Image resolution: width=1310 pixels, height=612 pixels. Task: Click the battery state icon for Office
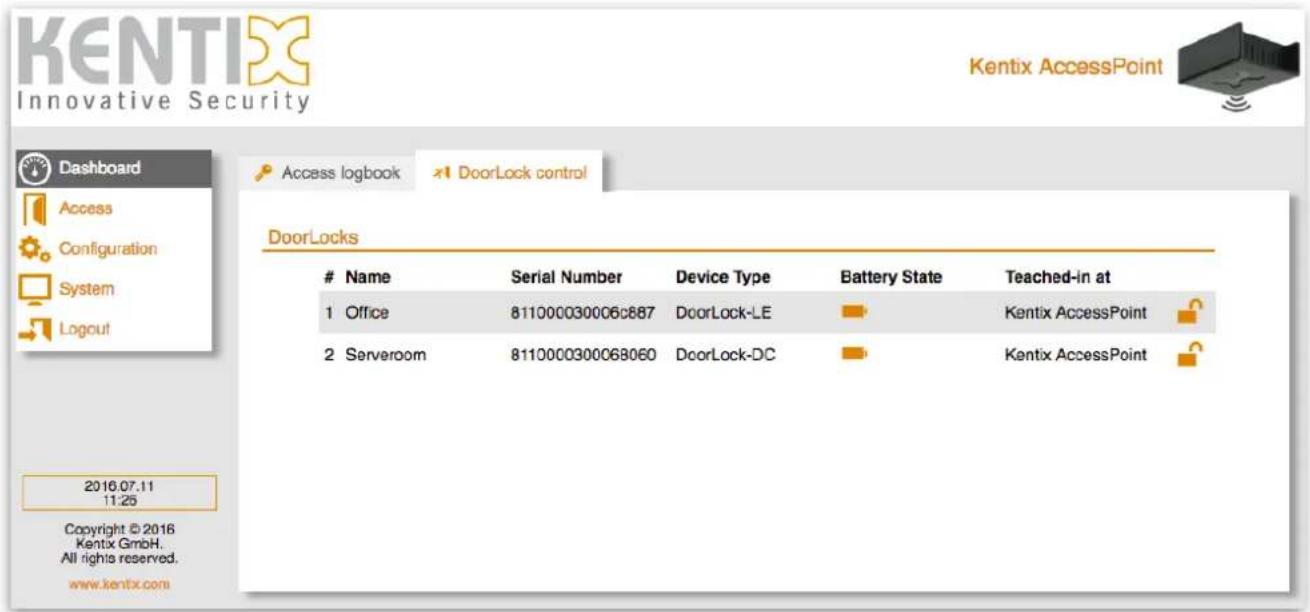pos(854,312)
